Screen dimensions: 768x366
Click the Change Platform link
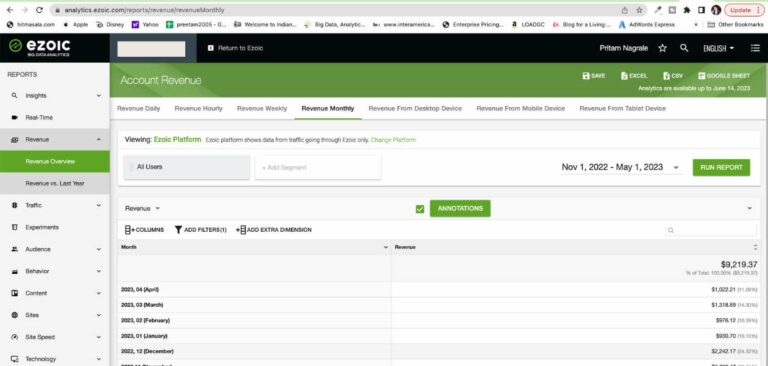(393, 140)
